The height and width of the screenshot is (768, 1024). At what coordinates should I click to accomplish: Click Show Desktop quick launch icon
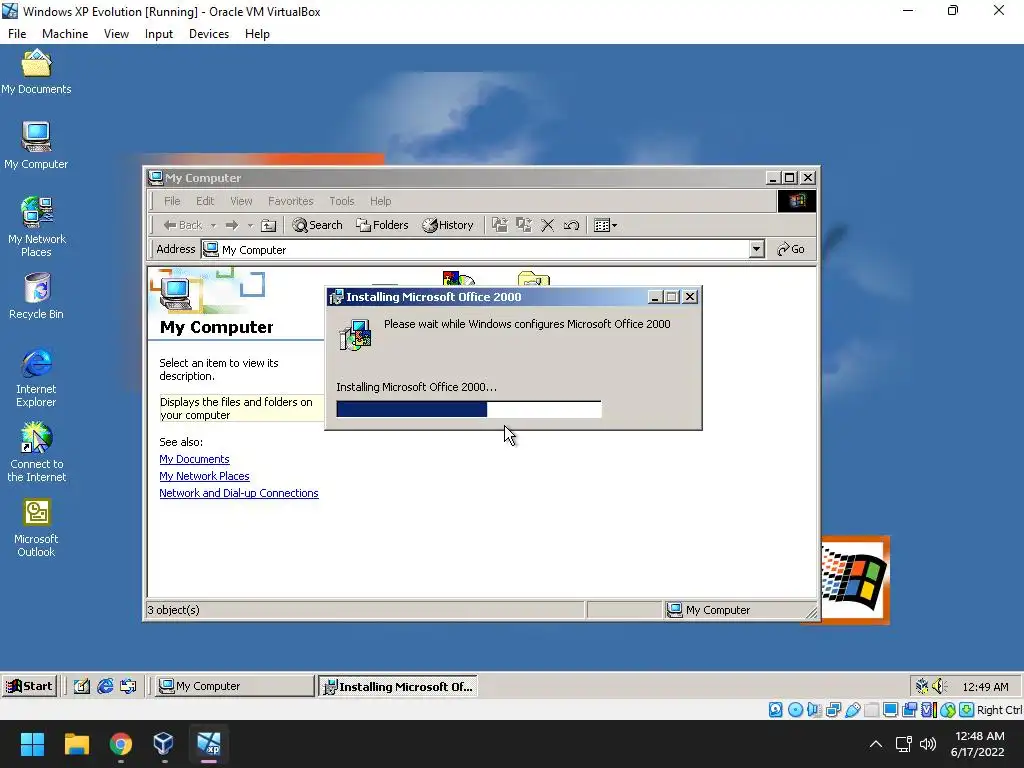pos(82,686)
